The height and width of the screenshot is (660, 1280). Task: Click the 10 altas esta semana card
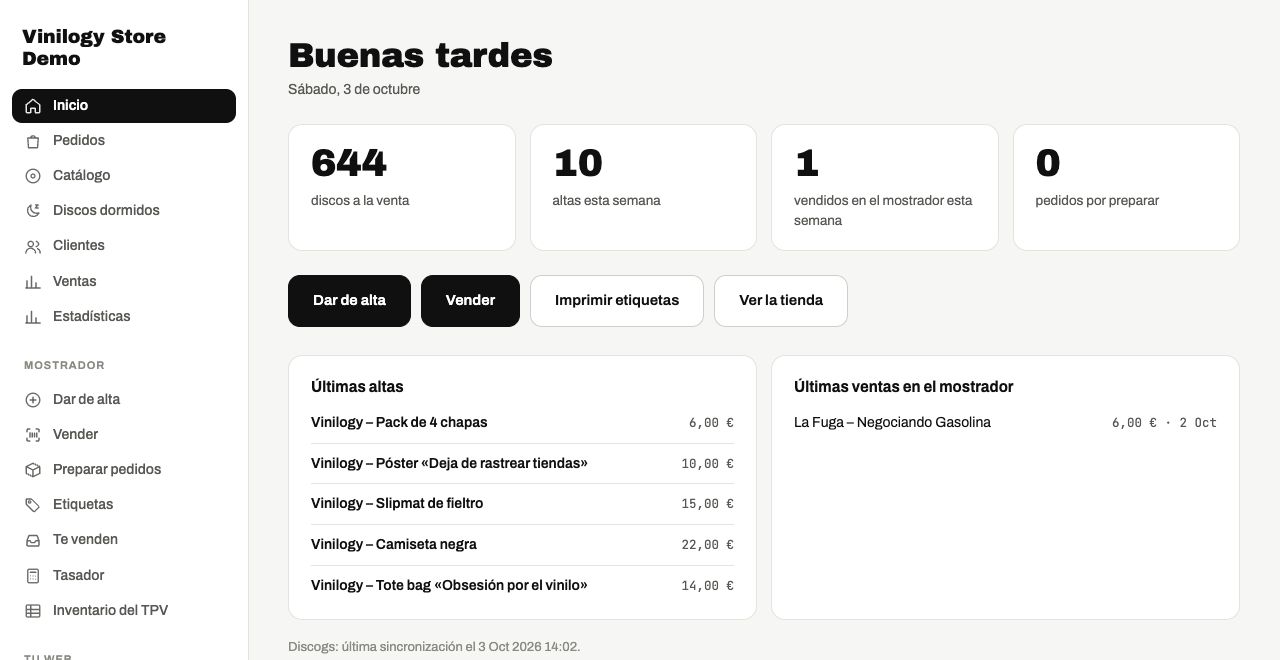tap(643, 187)
